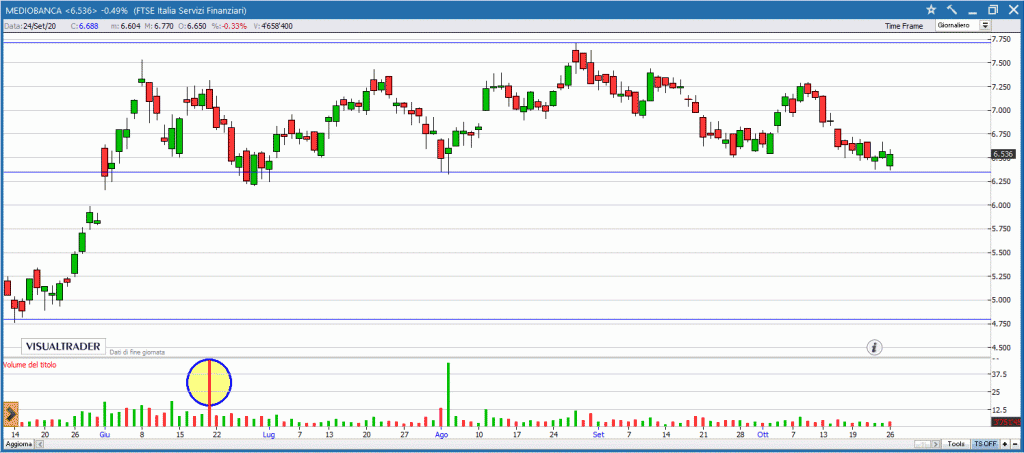Expand side panel with orange chevron arrow

[x=10, y=414]
